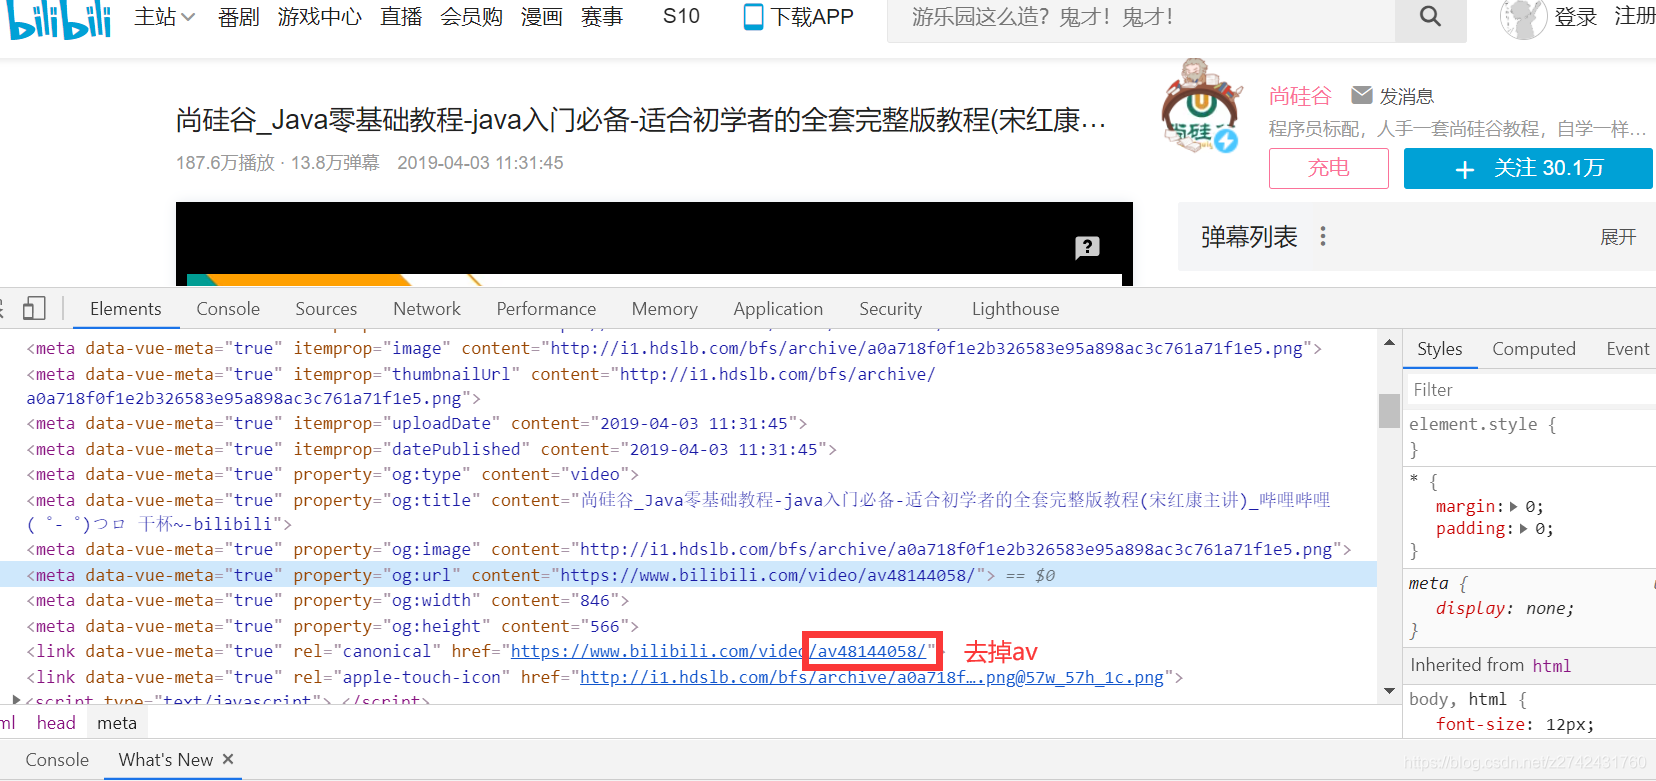Click the user avatar icon near 登录
The image size is (1656, 781).
click(1523, 18)
